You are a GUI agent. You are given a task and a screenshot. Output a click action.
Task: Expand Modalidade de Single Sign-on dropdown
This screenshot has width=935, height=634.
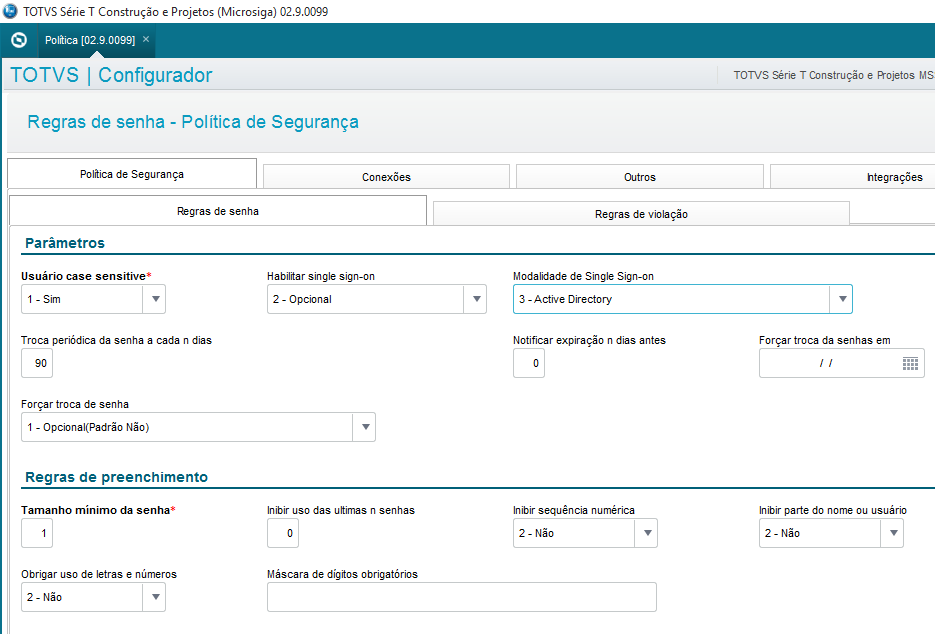pyautogui.click(x=842, y=299)
